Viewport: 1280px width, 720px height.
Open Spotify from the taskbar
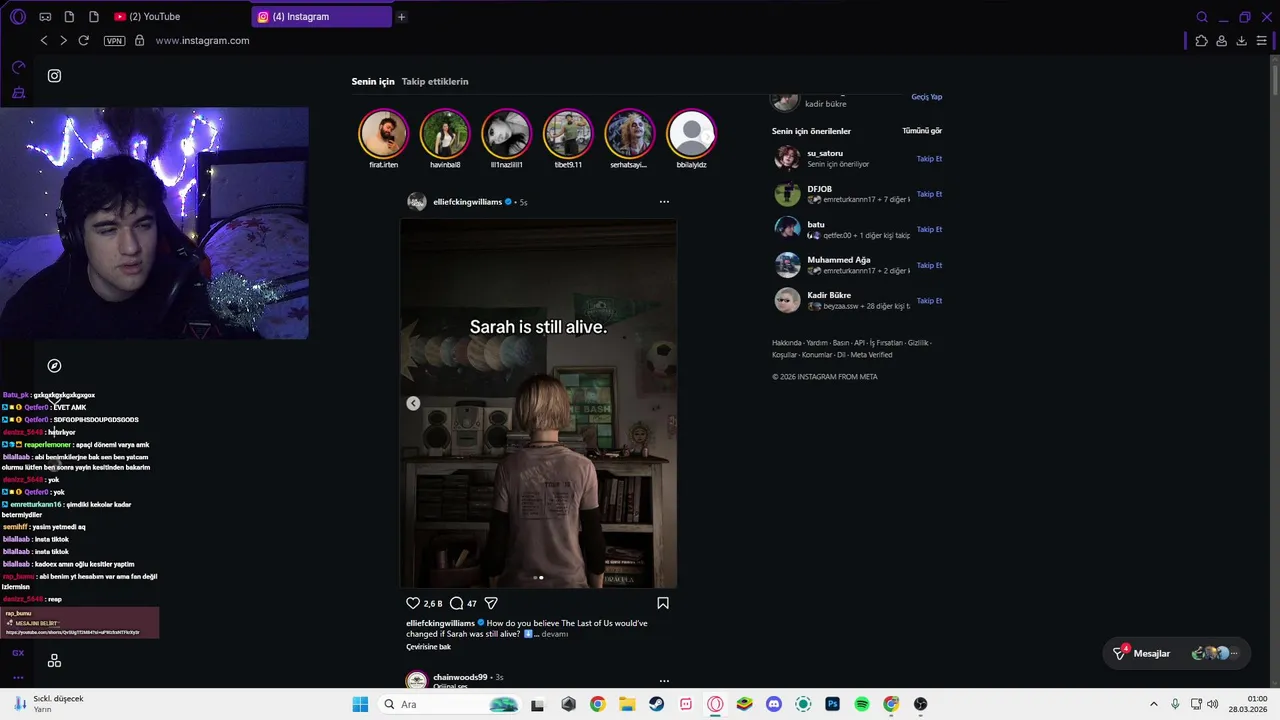click(861, 704)
